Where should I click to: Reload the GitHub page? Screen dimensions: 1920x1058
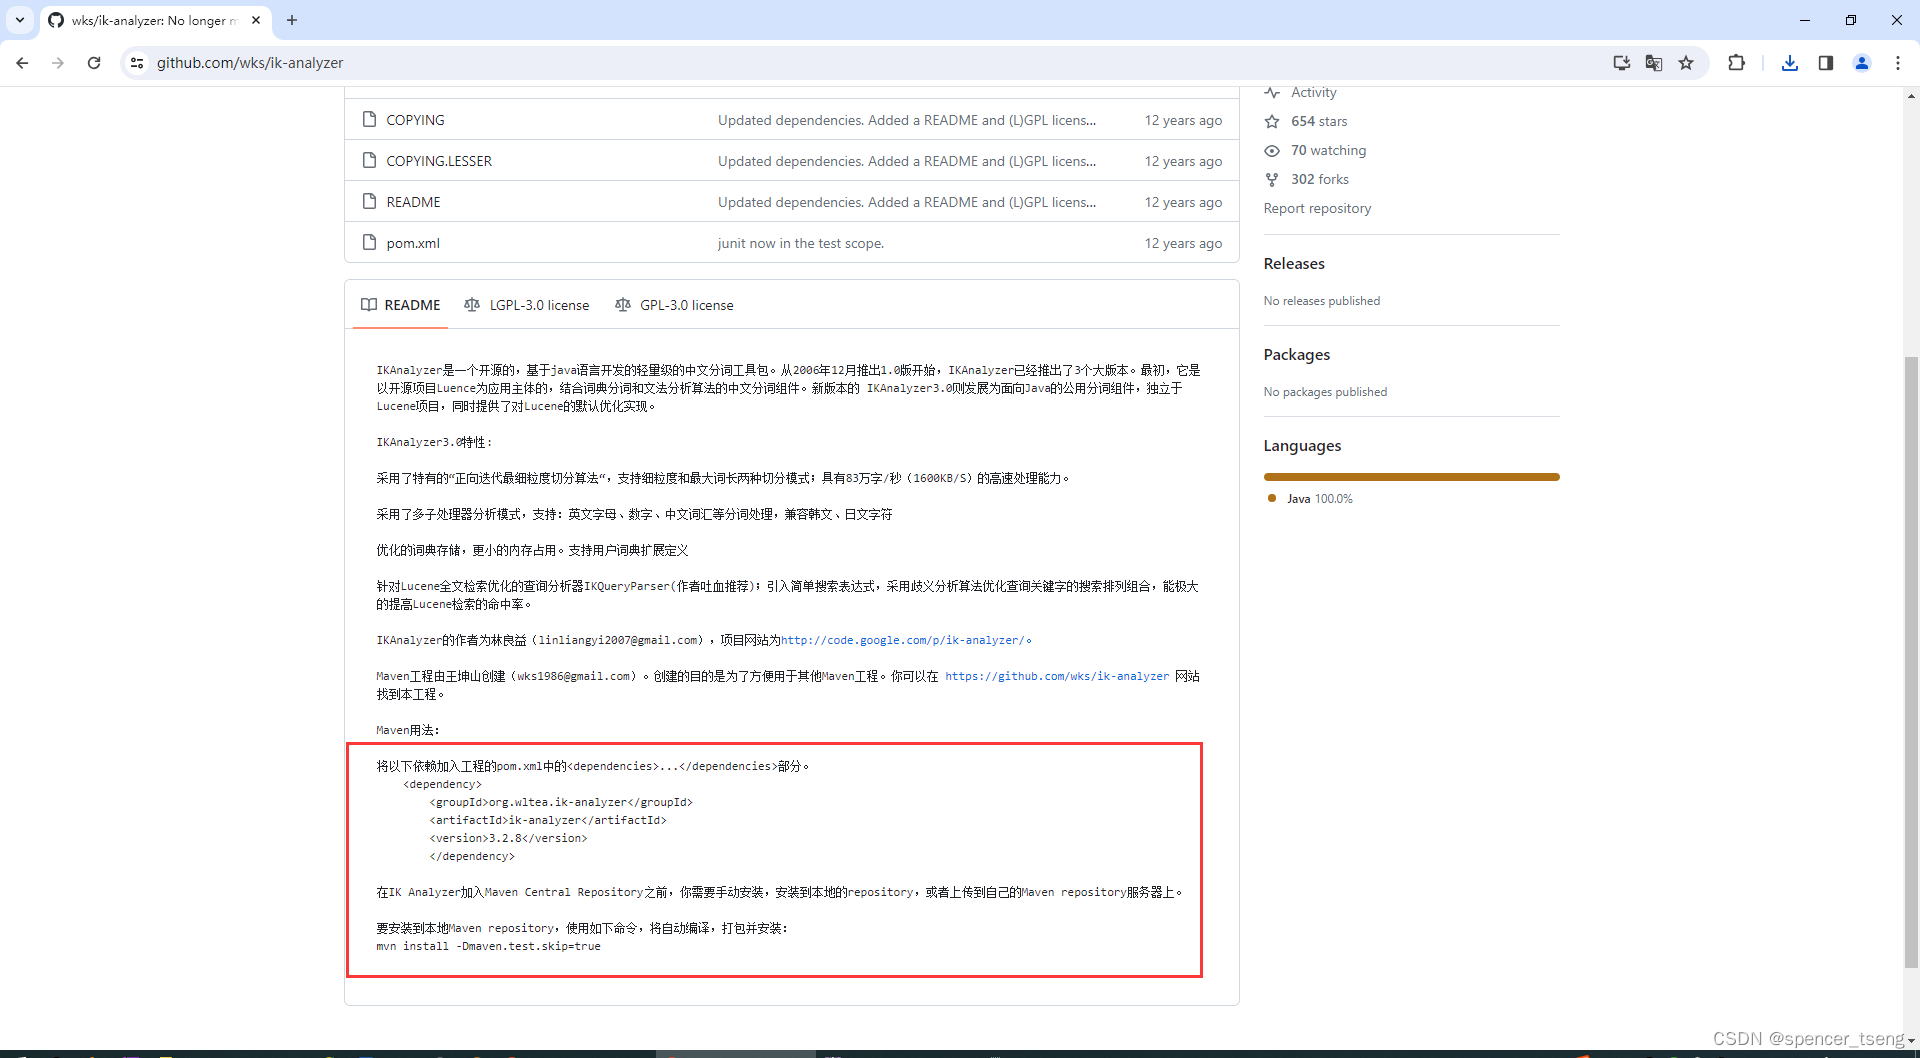pos(94,63)
